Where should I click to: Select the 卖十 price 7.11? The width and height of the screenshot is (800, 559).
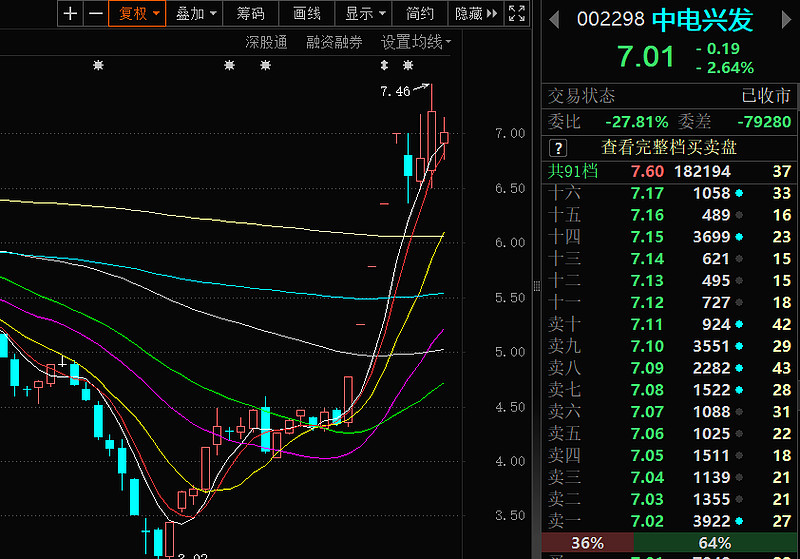647,324
